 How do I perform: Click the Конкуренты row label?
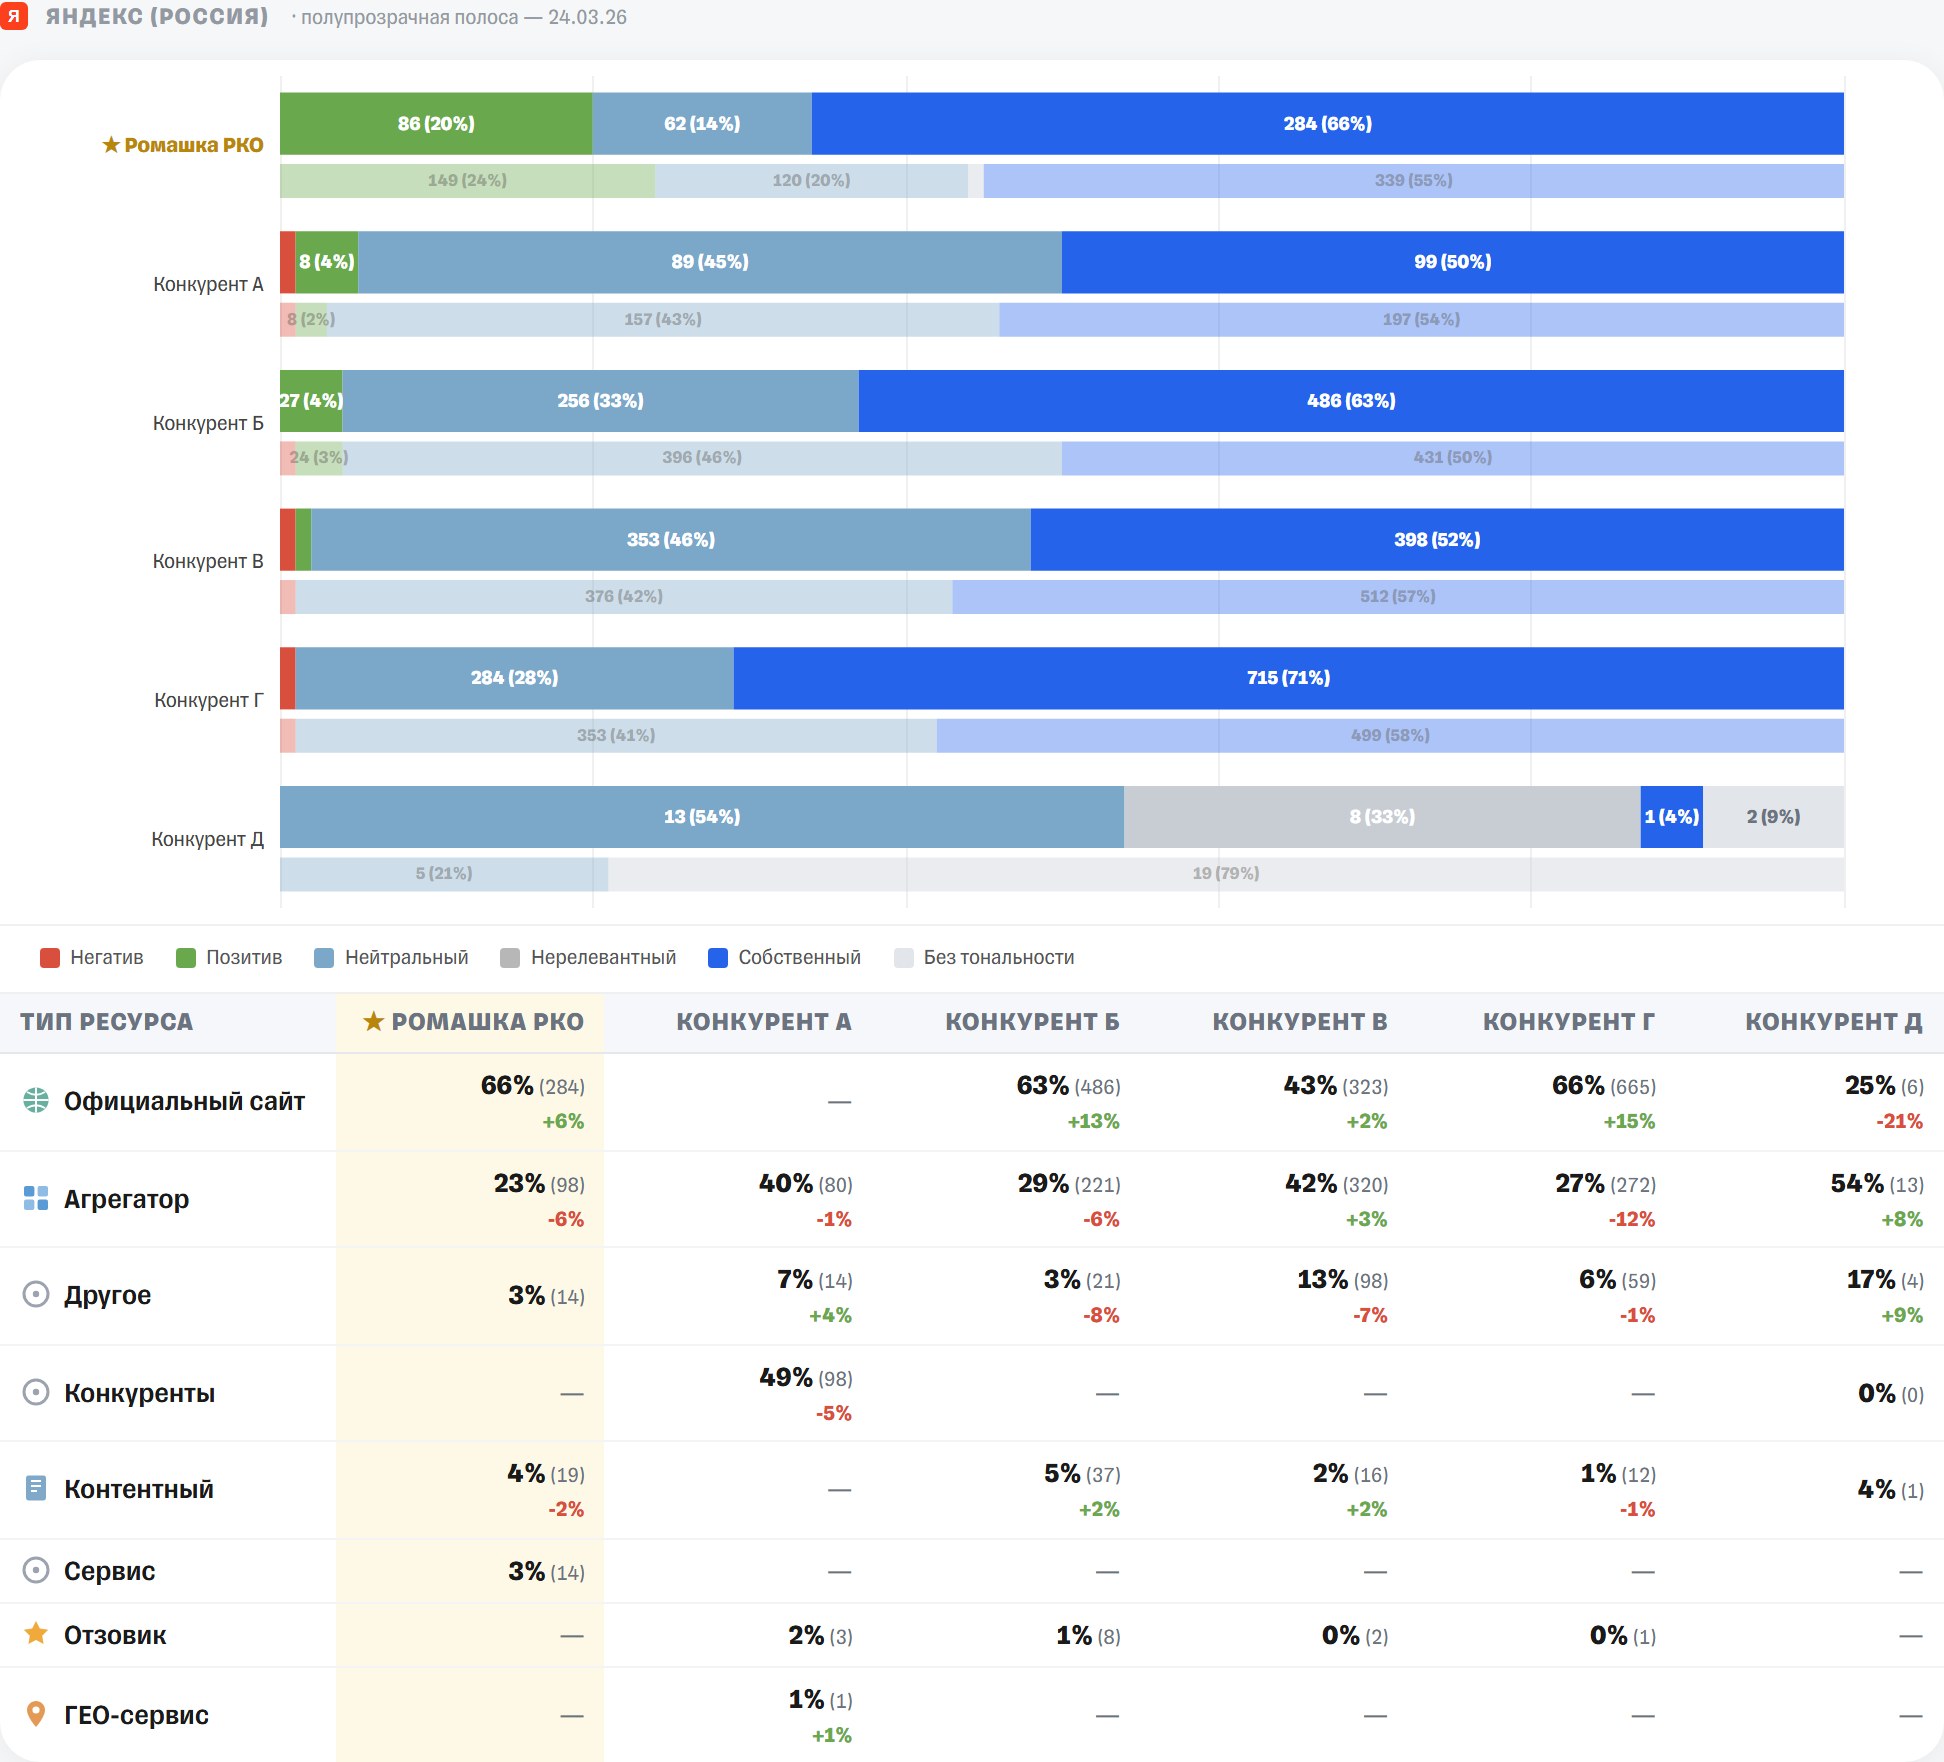(139, 1393)
